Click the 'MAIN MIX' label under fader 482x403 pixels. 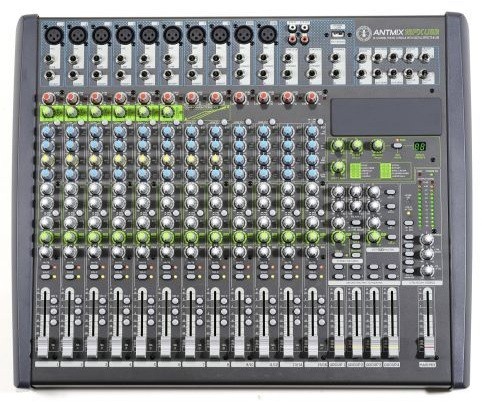point(427,365)
